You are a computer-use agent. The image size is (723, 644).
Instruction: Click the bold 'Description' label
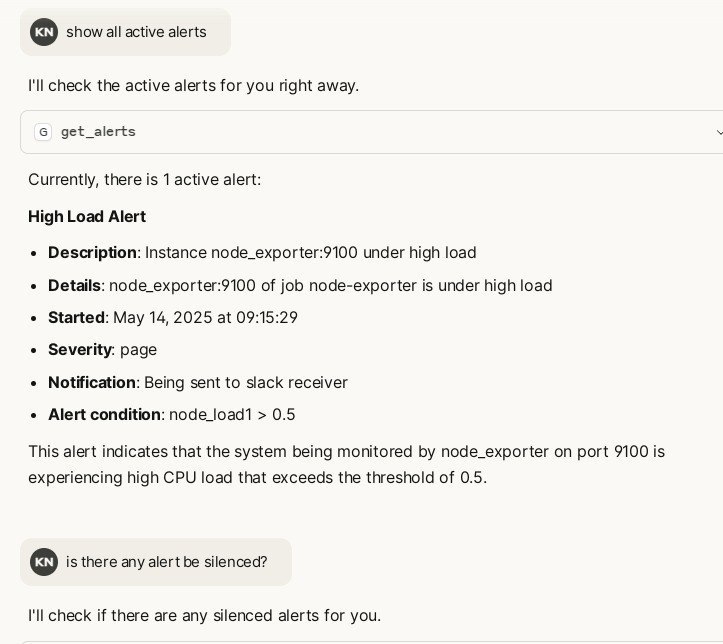click(x=92, y=252)
